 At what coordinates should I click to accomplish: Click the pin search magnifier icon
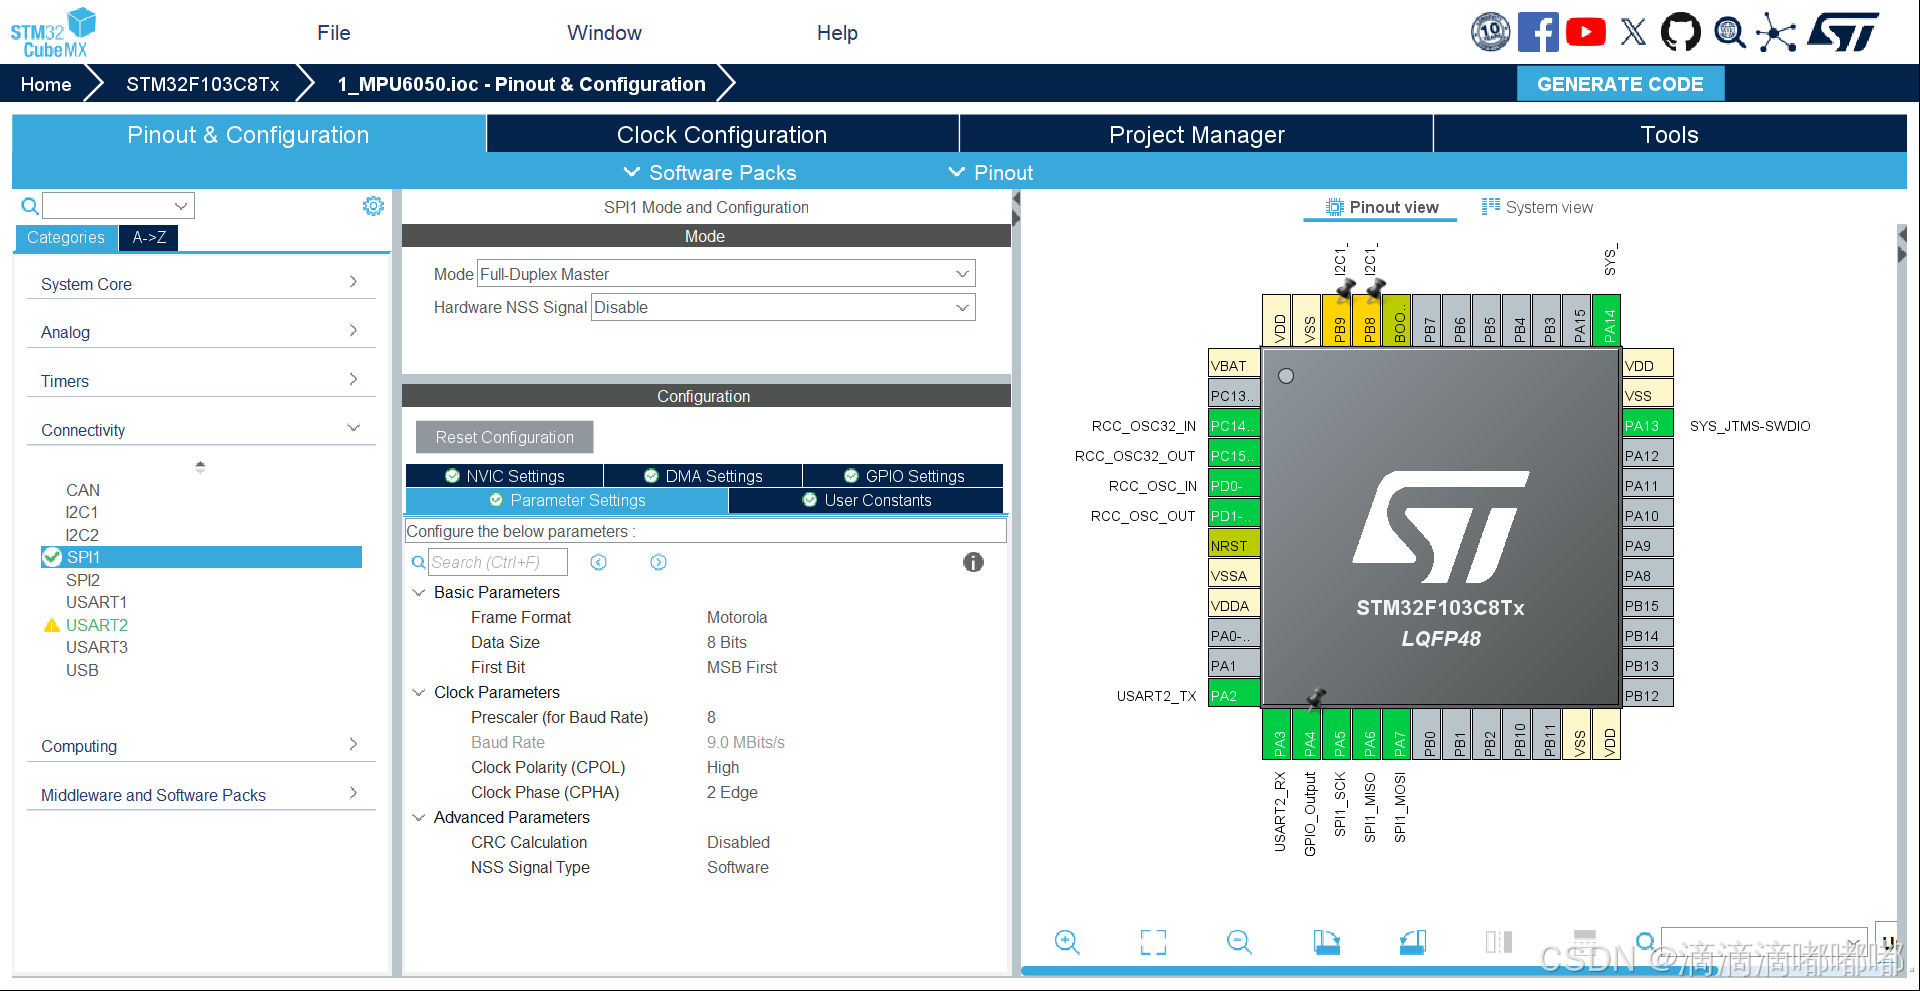click(1645, 941)
